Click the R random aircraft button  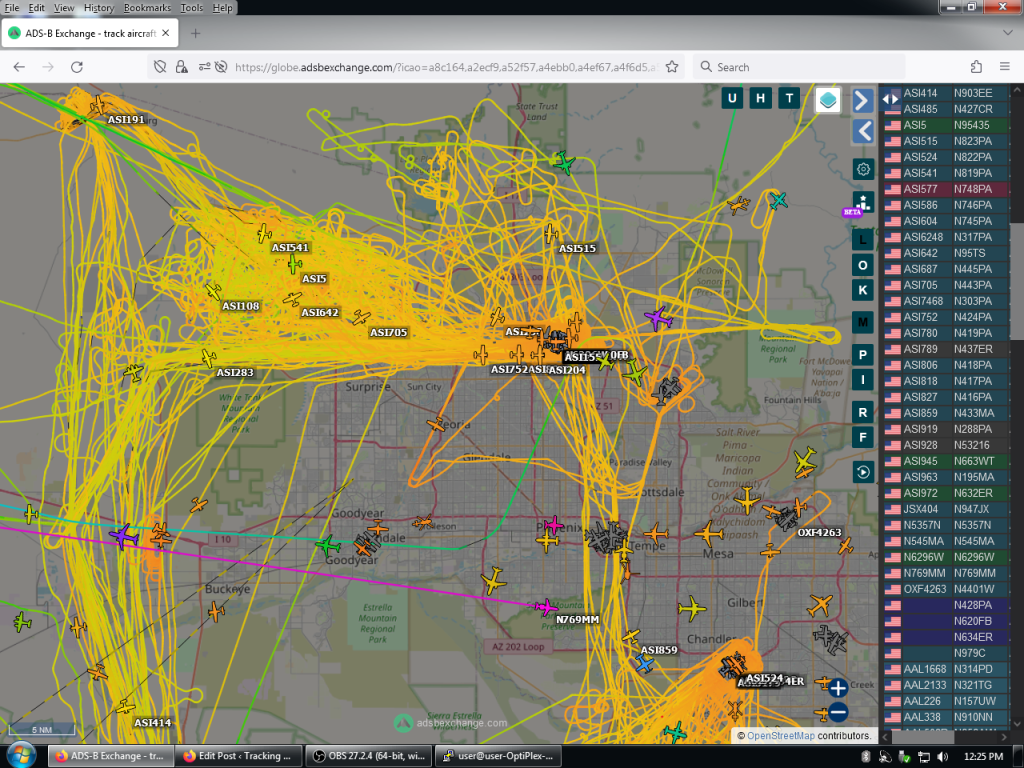(863, 412)
